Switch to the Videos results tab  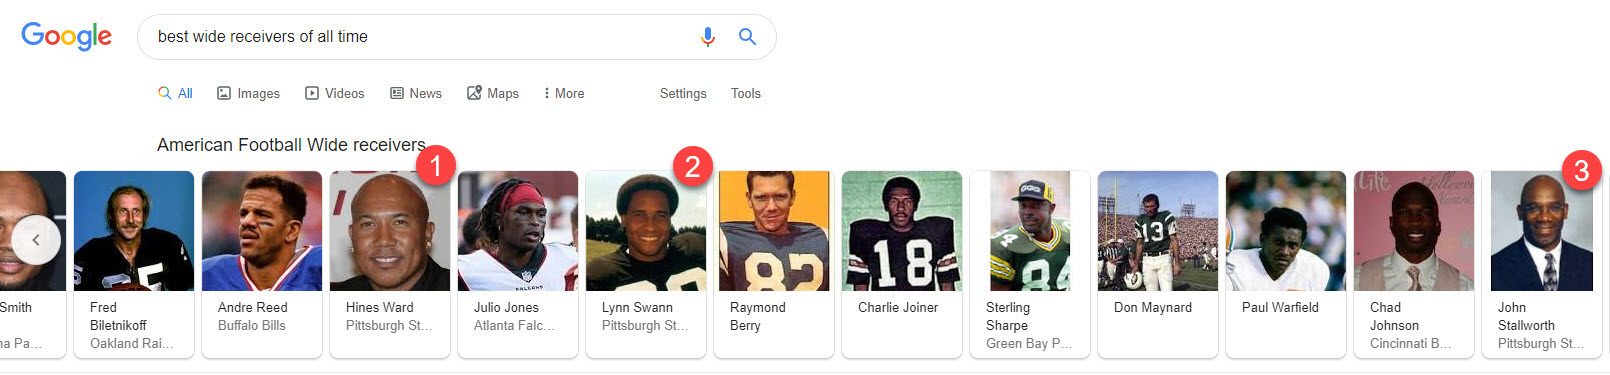(x=335, y=93)
